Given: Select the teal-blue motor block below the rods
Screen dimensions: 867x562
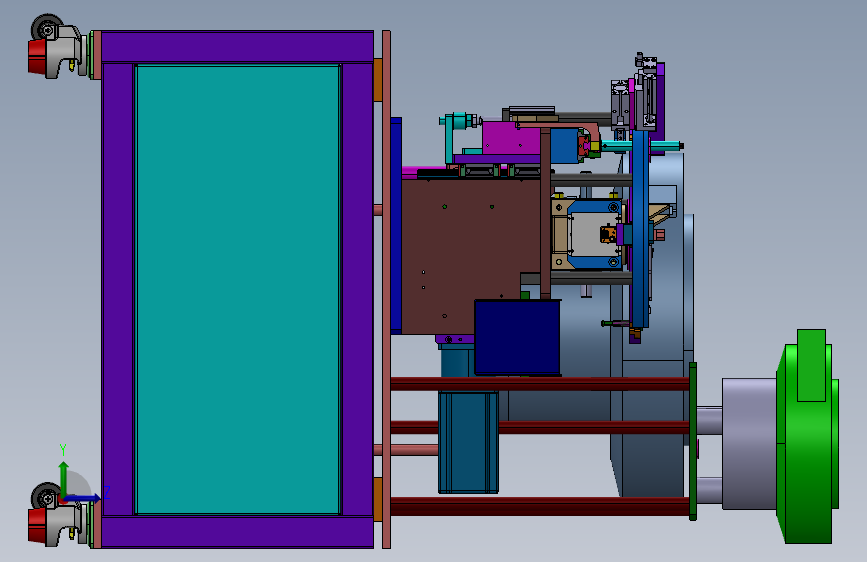Looking at the screenshot, I should 468,442.
